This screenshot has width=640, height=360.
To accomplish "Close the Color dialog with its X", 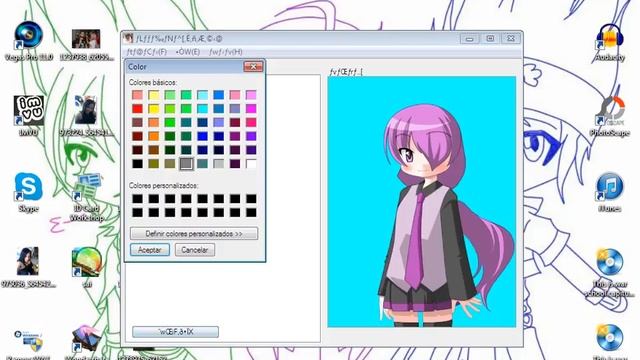I will pyautogui.click(x=253, y=67).
